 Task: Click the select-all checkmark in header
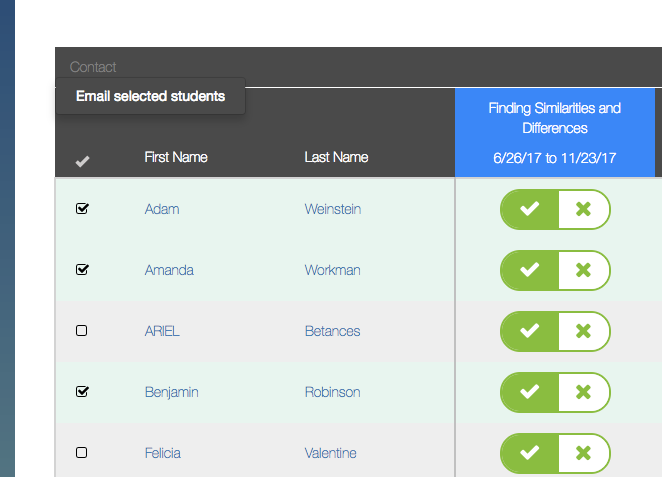tap(82, 161)
